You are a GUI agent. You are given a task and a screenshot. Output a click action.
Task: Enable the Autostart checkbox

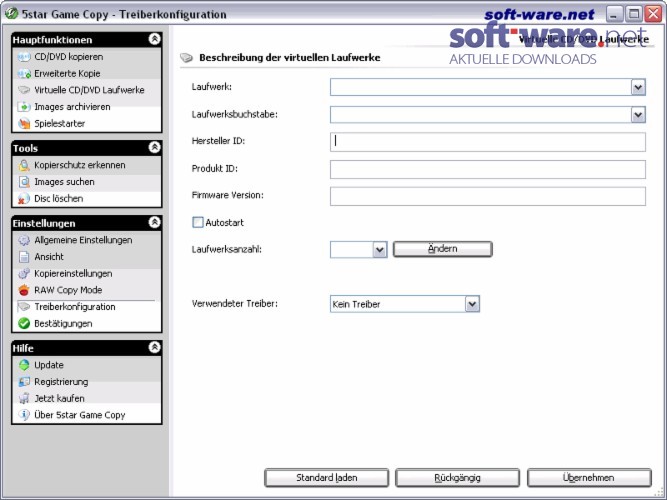[198, 222]
